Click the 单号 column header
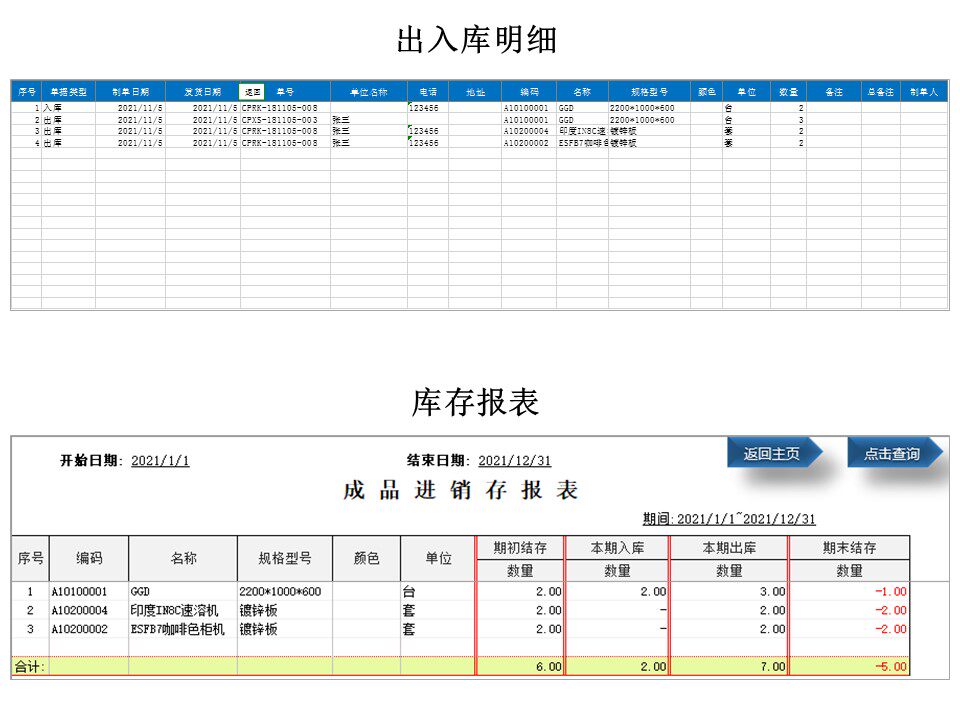 click(285, 92)
